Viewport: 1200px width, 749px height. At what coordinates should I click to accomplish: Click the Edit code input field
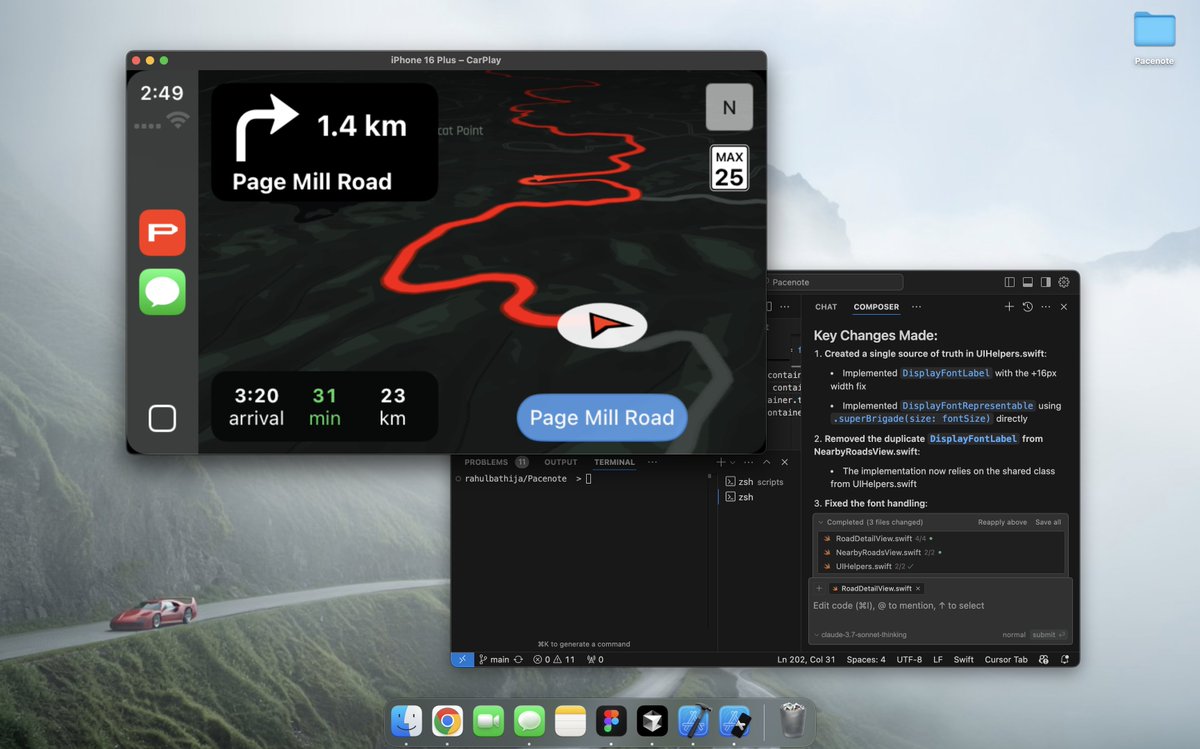click(x=940, y=606)
